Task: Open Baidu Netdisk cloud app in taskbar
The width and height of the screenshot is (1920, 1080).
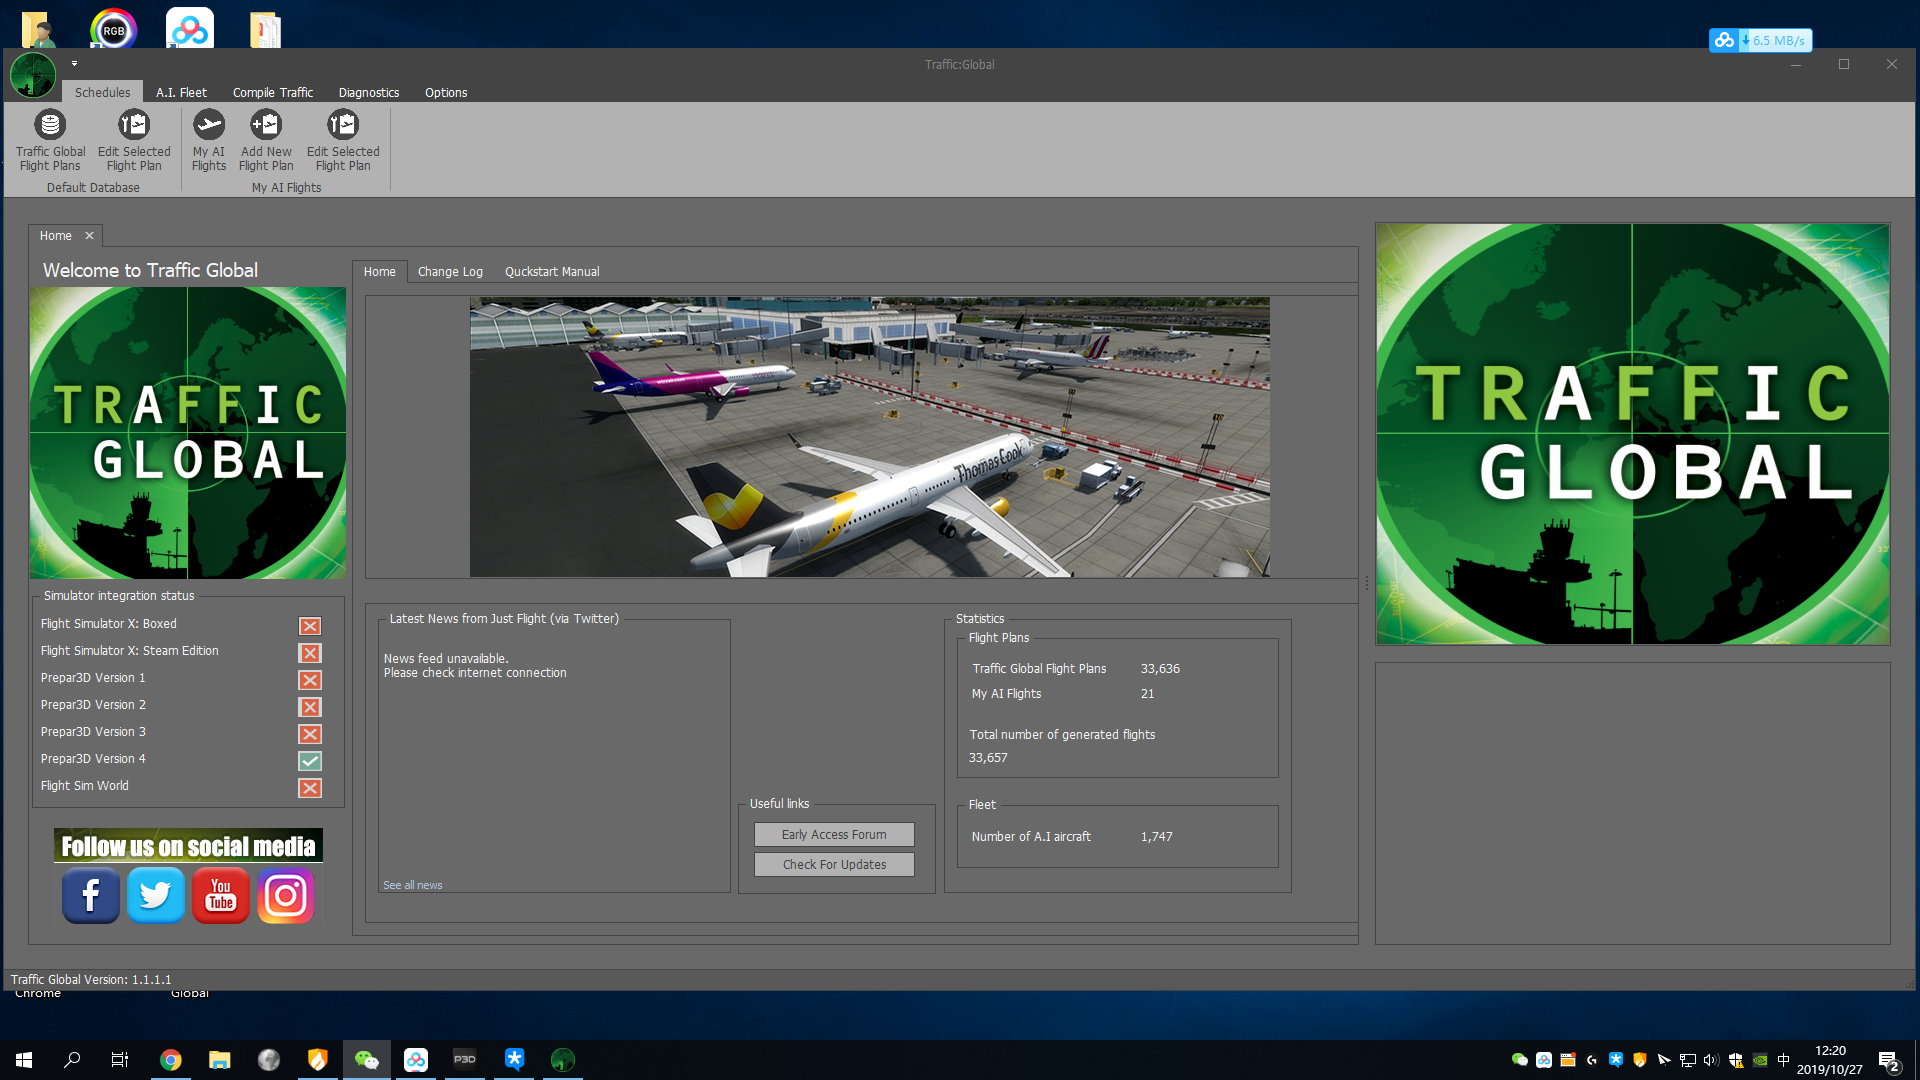Action: tap(416, 1060)
